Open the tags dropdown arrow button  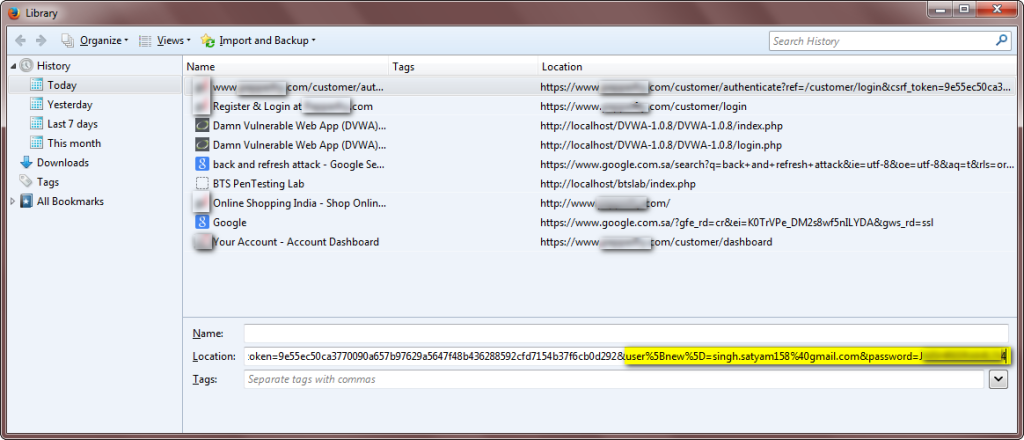pyautogui.click(x=997, y=379)
